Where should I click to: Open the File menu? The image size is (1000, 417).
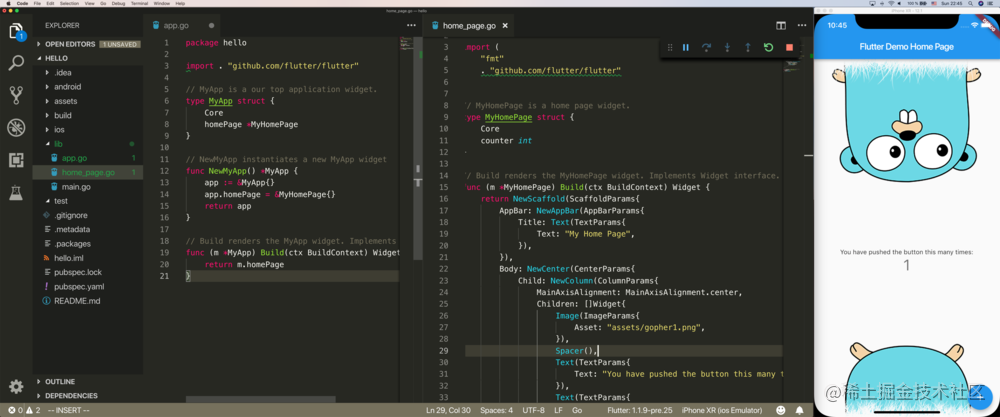[x=38, y=3]
